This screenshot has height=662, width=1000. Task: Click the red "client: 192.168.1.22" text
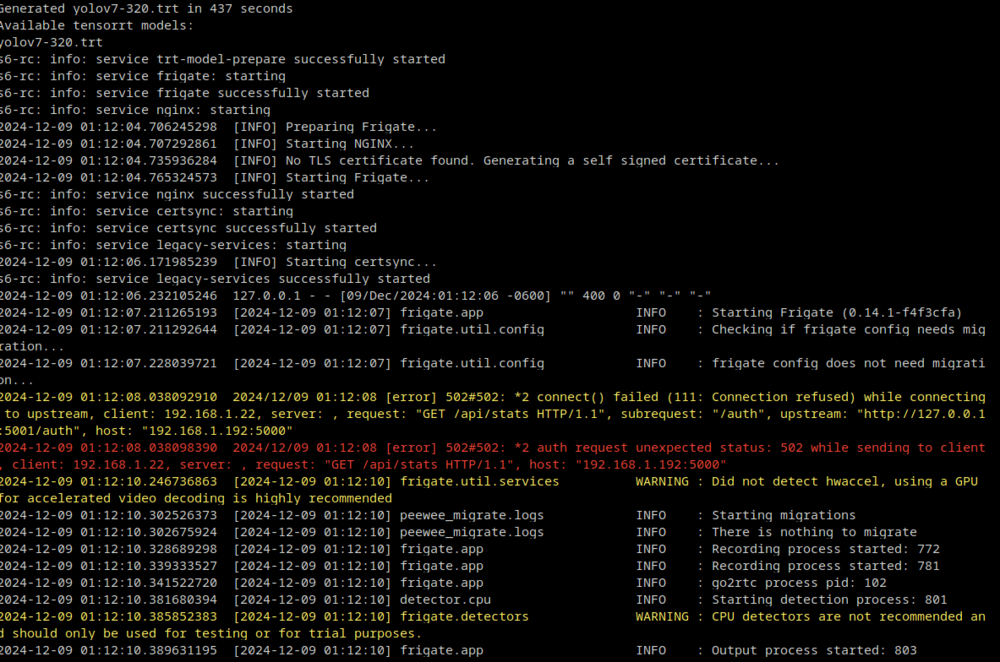click(89, 465)
